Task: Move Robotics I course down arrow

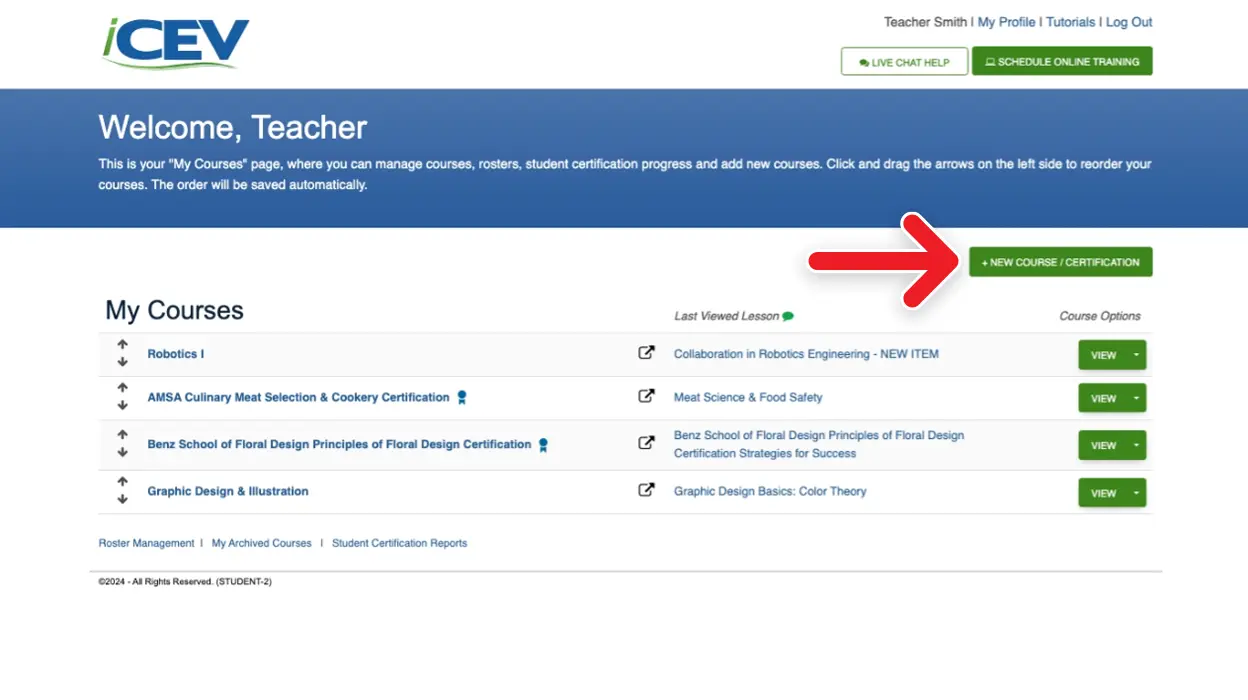Action: click(122, 362)
